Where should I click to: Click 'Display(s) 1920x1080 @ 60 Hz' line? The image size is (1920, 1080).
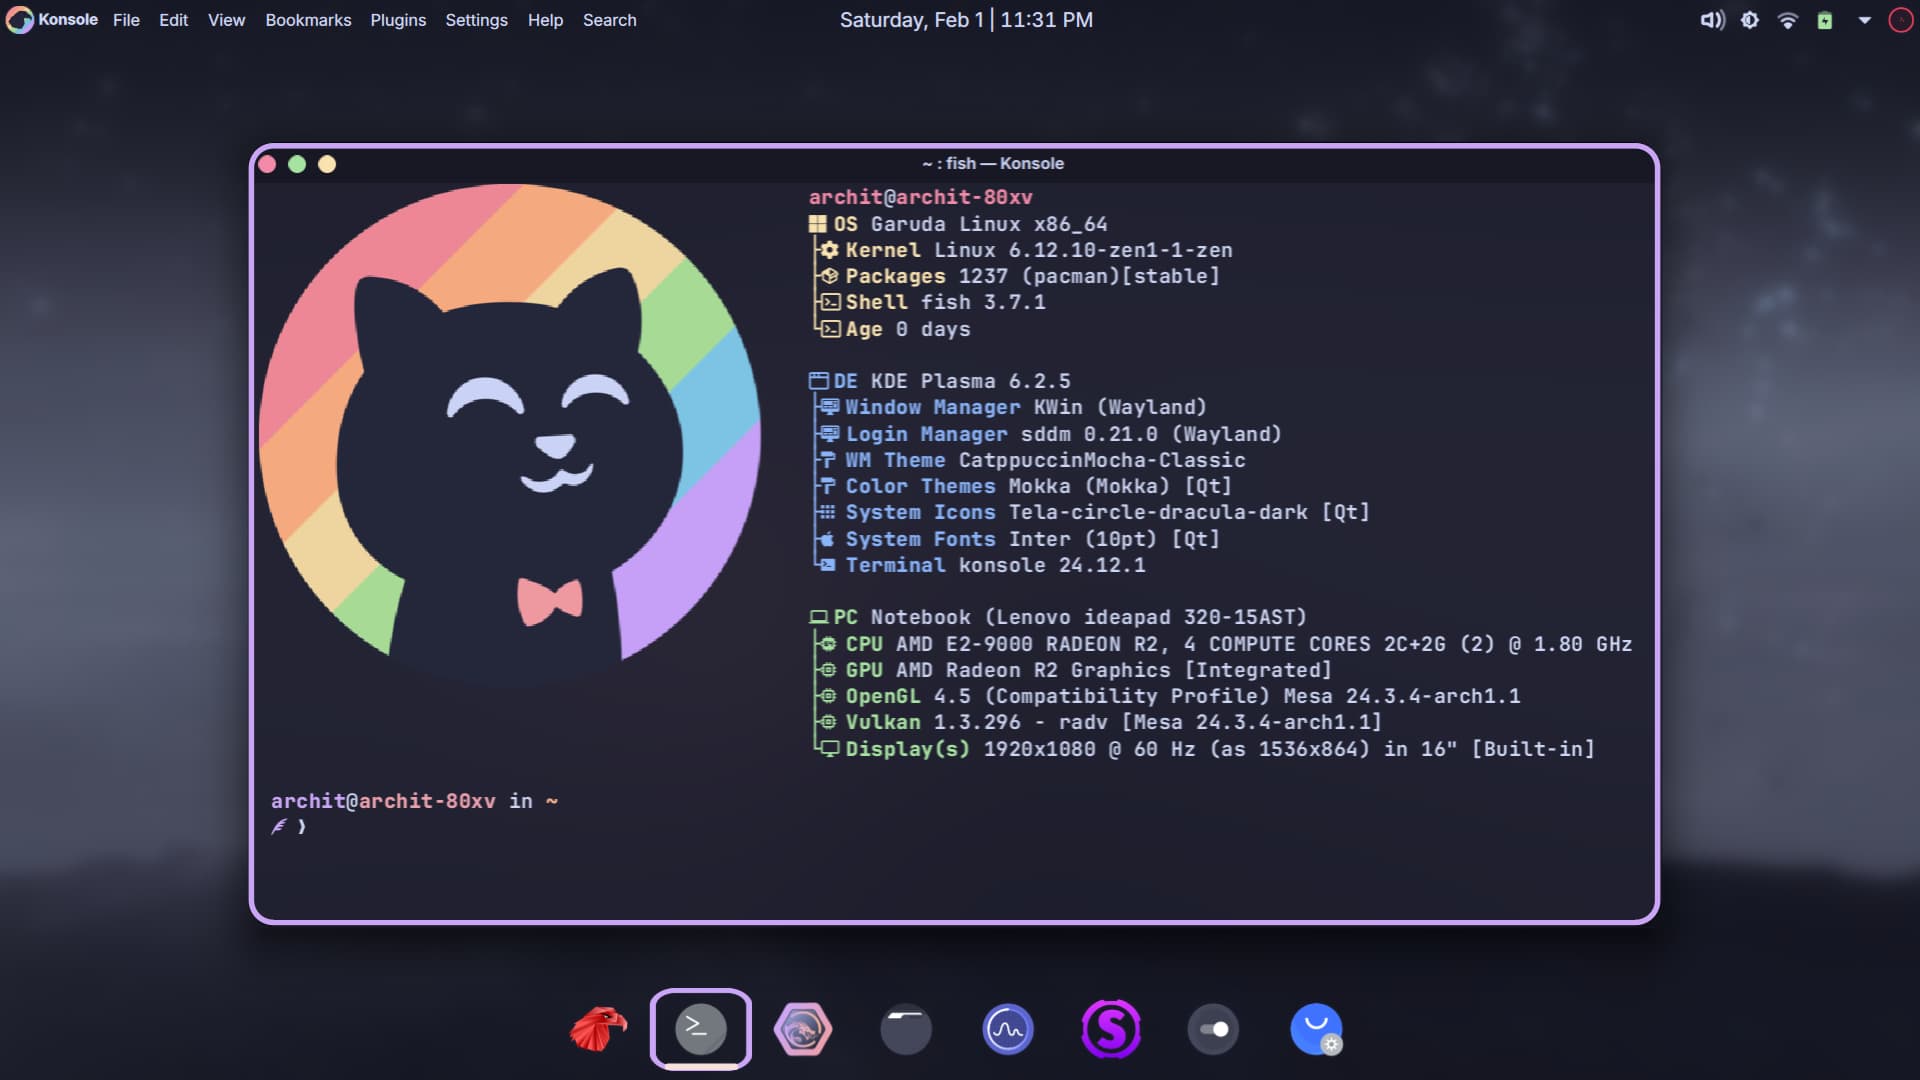pos(1207,749)
